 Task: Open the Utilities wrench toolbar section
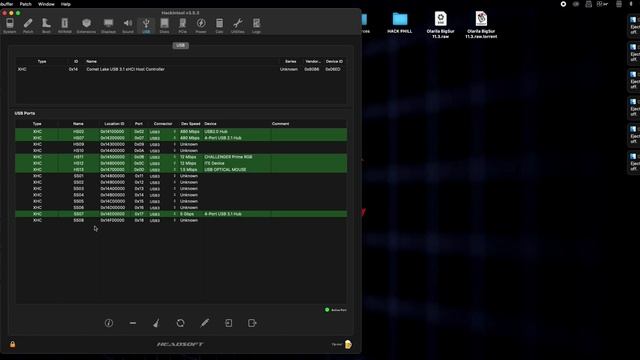pyautogui.click(x=238, y=26)
